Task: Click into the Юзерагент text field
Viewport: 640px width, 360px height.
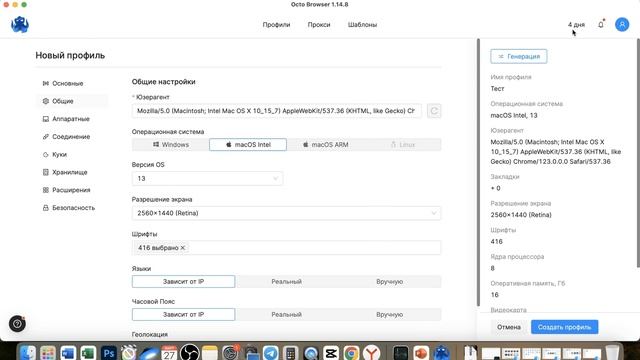Action: coord(276,111)
